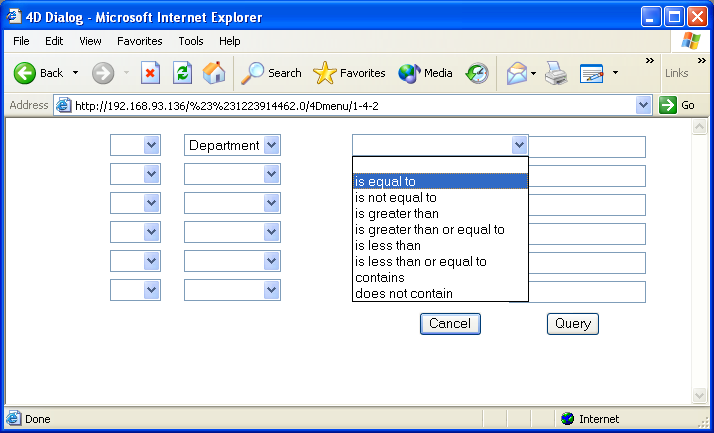
Task: Click the Query button
Action: (573, 324)
